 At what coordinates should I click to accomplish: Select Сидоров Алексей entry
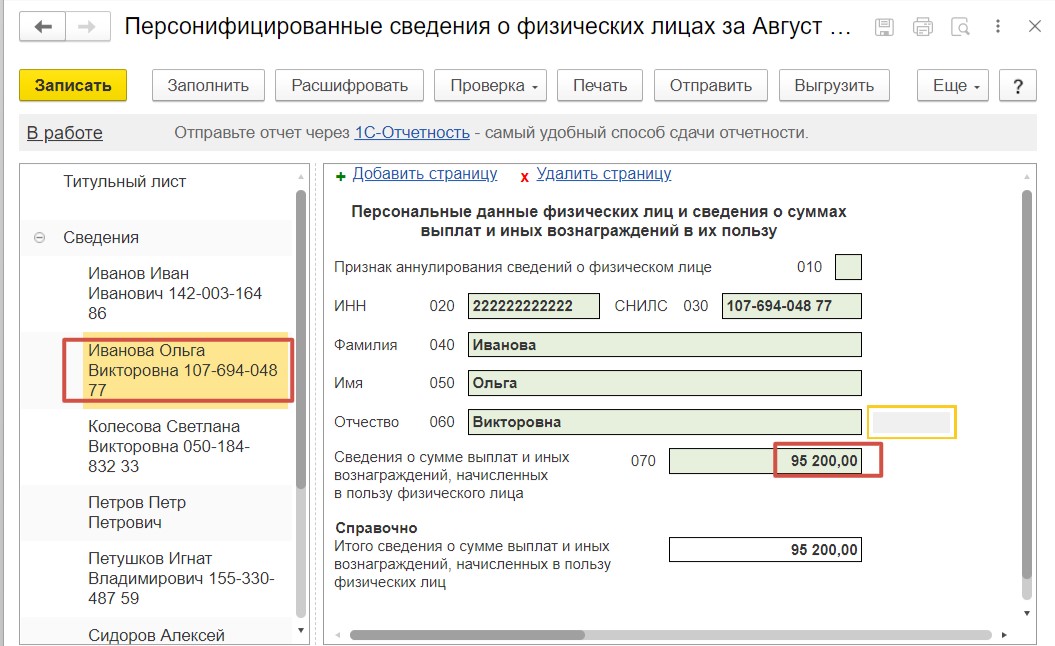pyautogui.click(x=156, y=635)
